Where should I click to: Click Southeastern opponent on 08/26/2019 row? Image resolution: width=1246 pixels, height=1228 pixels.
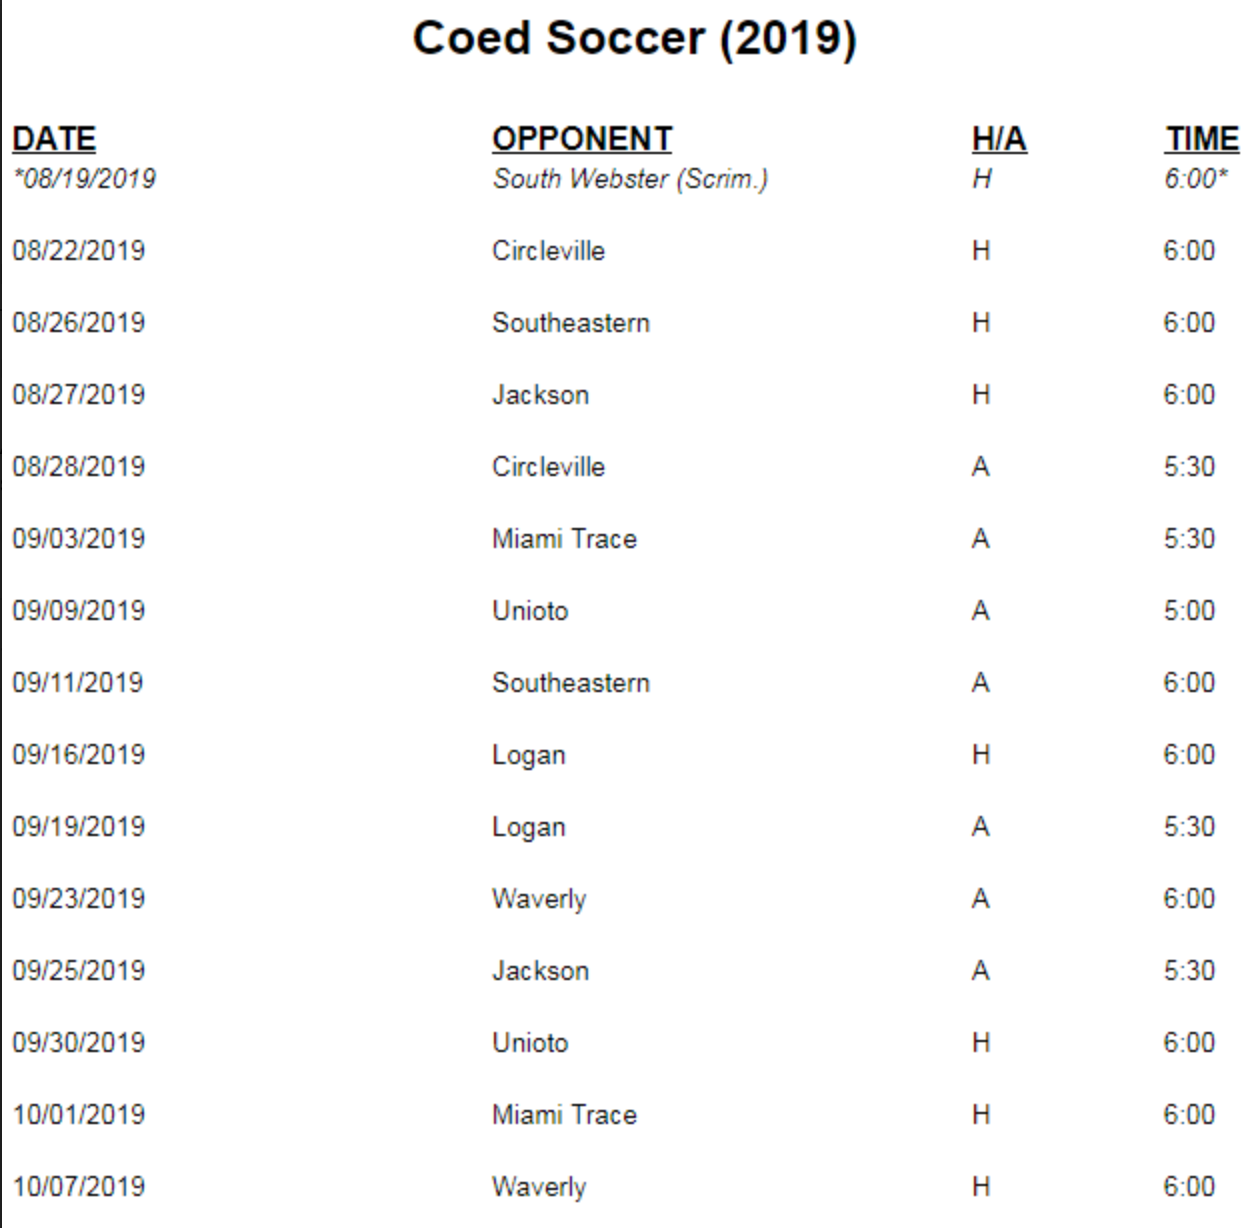pos(571,322)
